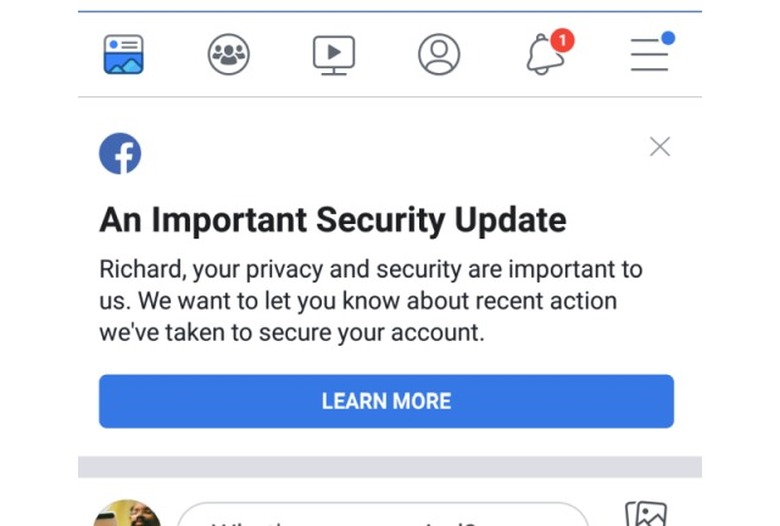Click the Facebook logo in security card
Image resolution: width=780 pixels, height=526 pixels.
(x=120, y=153)
